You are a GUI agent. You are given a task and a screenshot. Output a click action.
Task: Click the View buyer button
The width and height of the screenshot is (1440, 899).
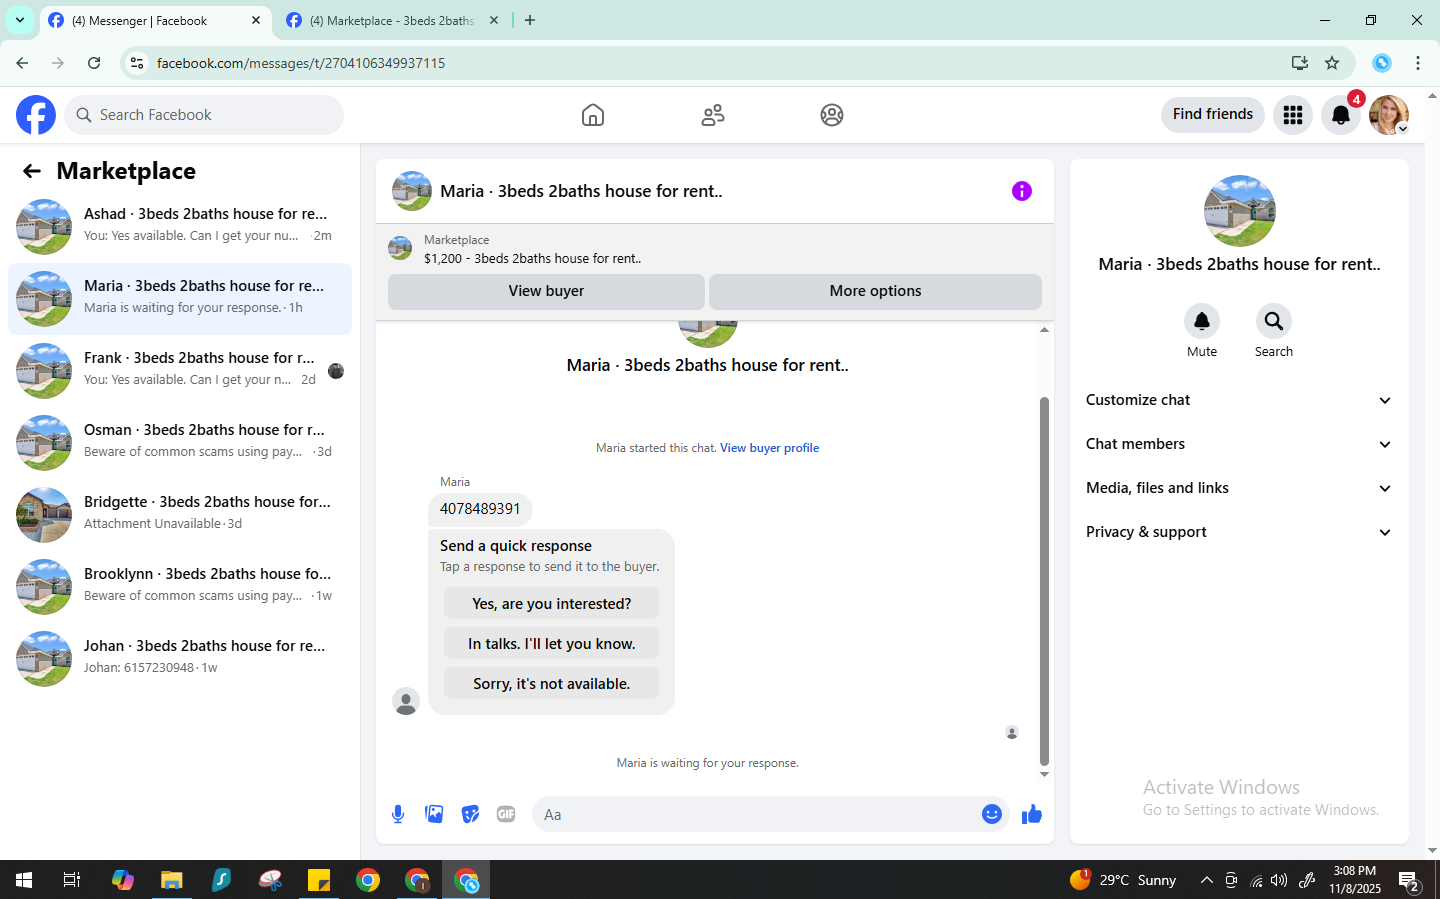pyautogui.click(x=546, y=291)
